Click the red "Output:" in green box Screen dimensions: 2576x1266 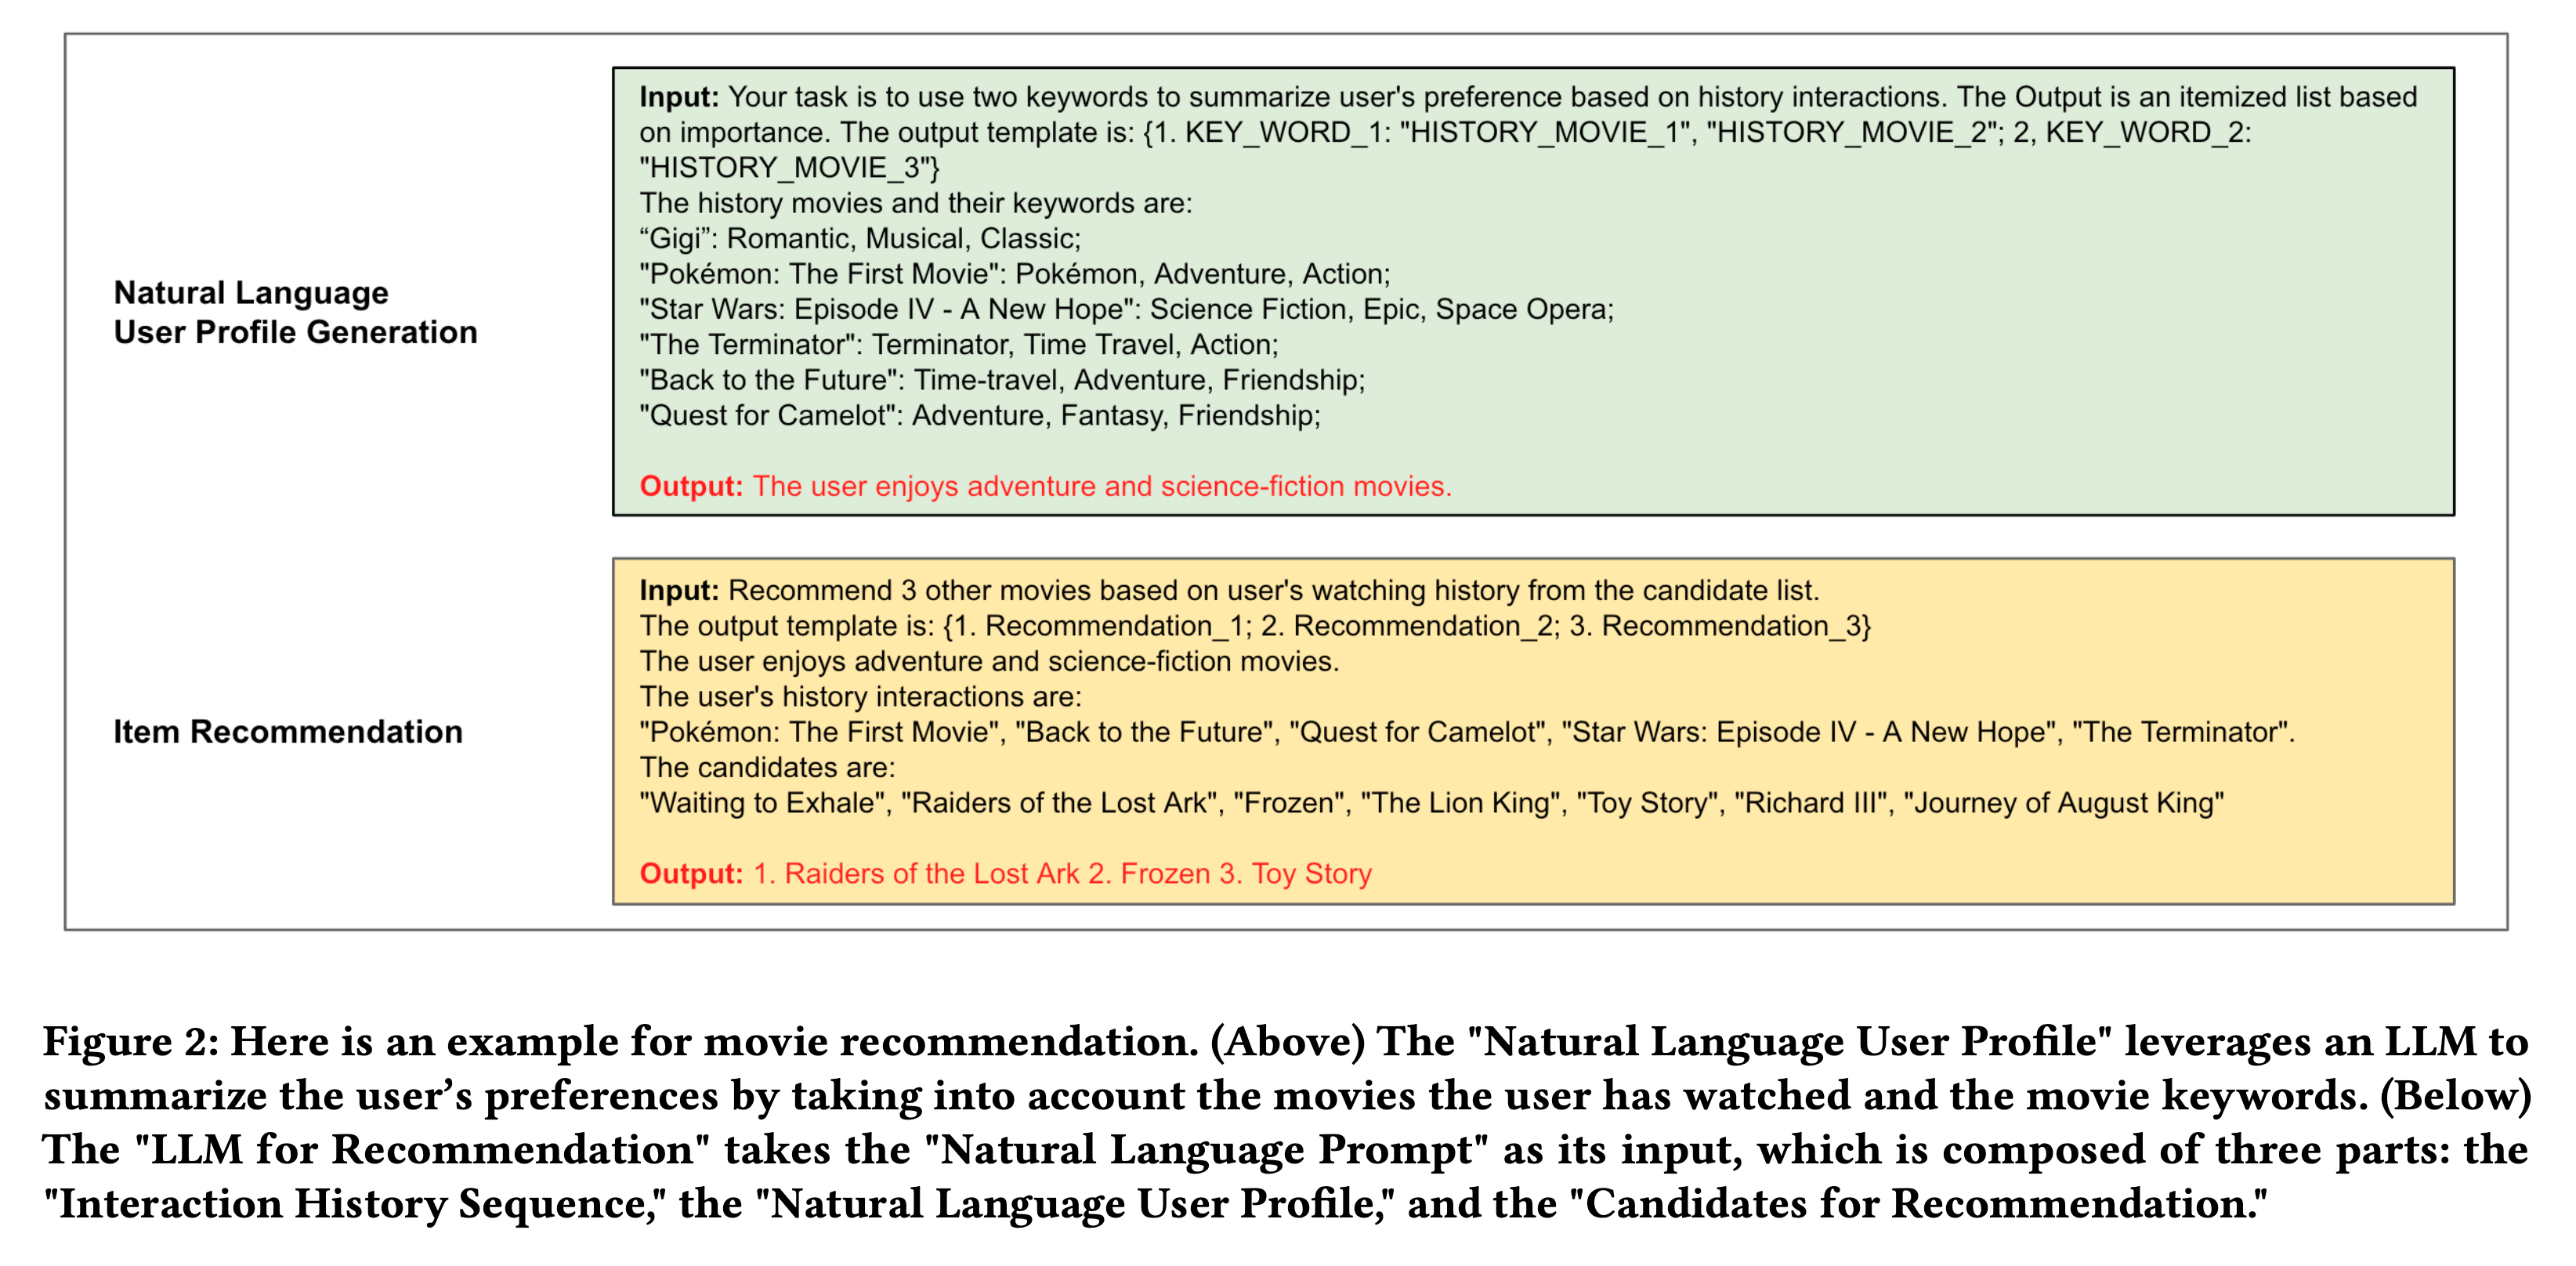click(691, 486)
